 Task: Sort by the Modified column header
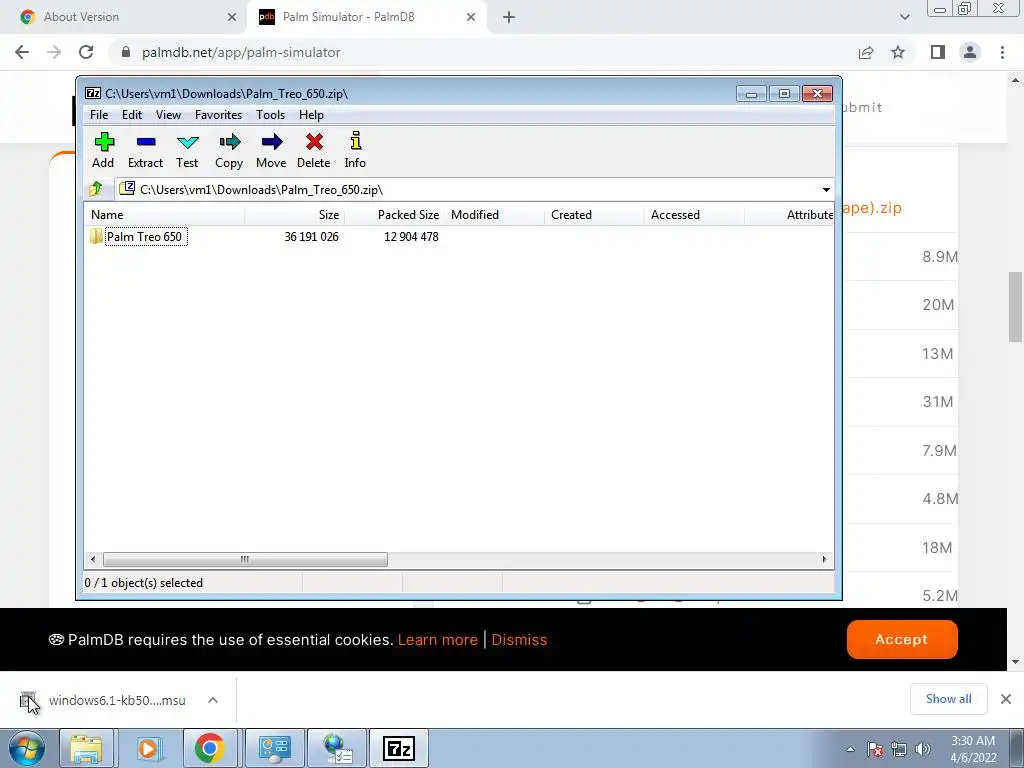[494, 215]
